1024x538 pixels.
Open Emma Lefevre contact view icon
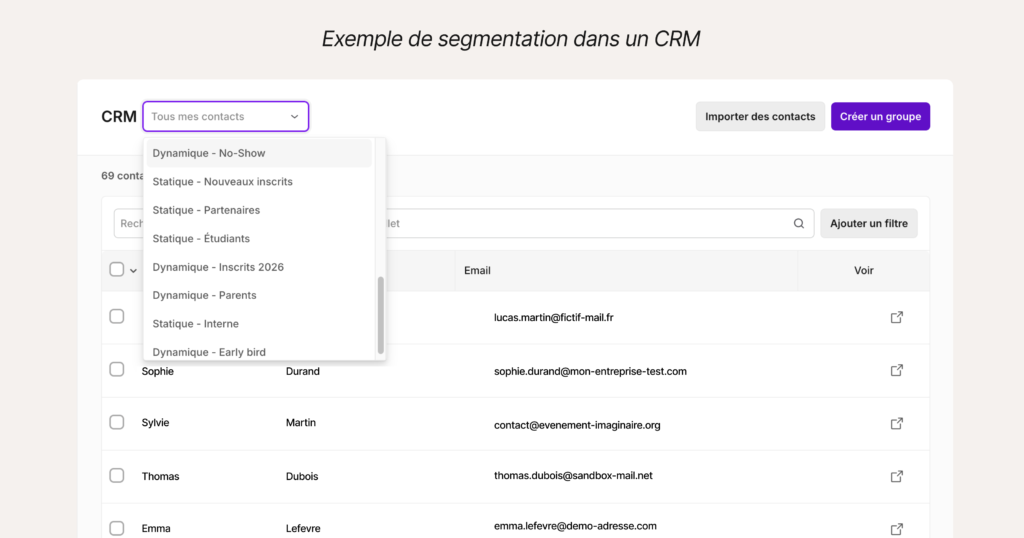tap(897, 529)
